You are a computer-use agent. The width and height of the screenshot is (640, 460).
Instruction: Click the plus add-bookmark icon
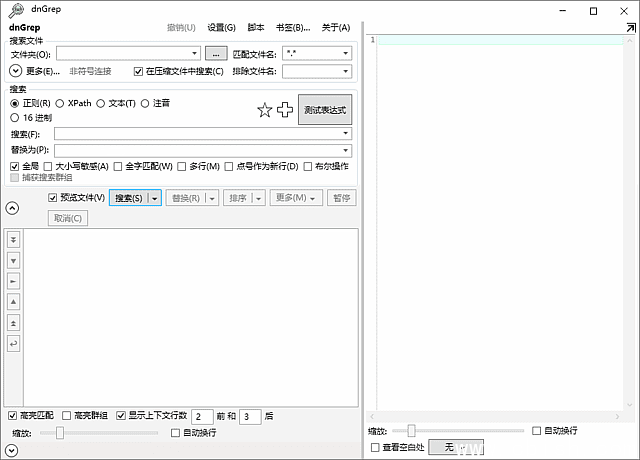[x=285, y=109]
